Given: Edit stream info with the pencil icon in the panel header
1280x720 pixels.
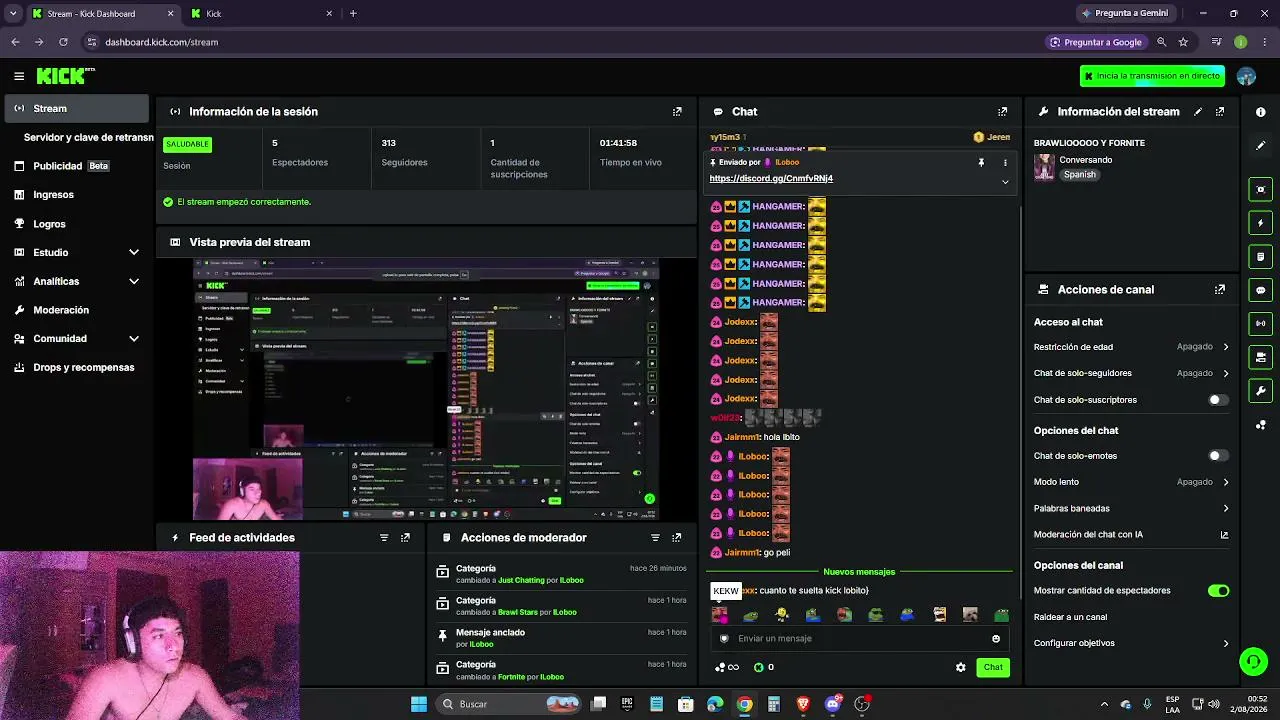Looking at the screenshot, I should [x=1198, y=112].
